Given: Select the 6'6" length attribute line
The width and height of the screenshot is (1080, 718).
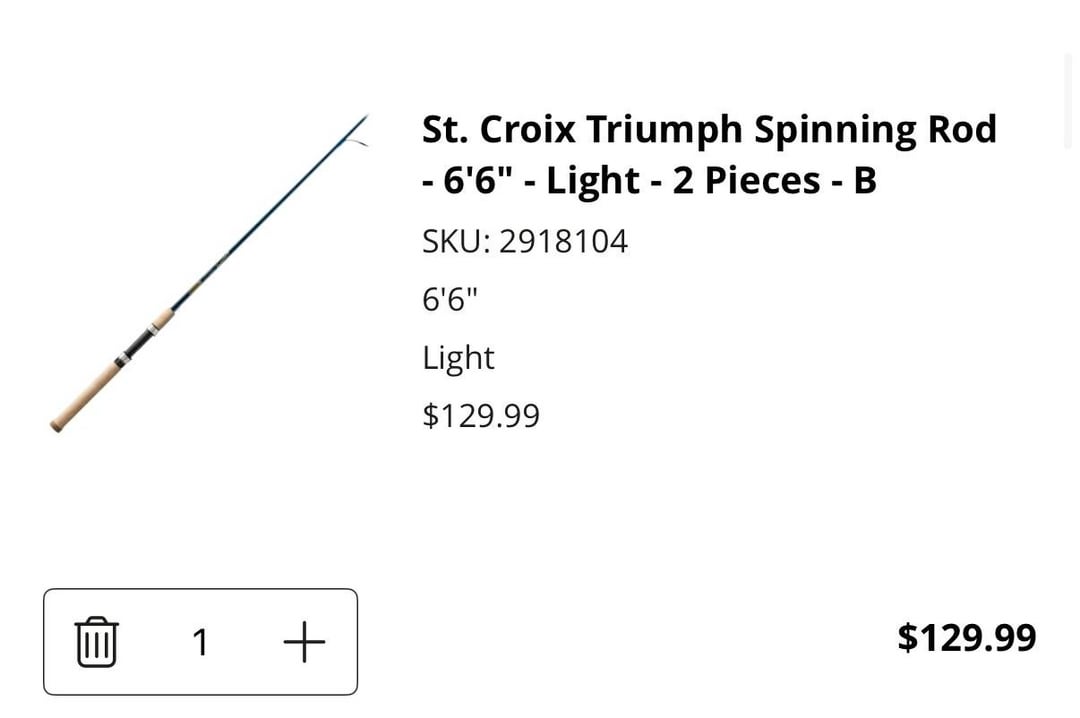Looking at the screenshot, I should tap(450, 299).
